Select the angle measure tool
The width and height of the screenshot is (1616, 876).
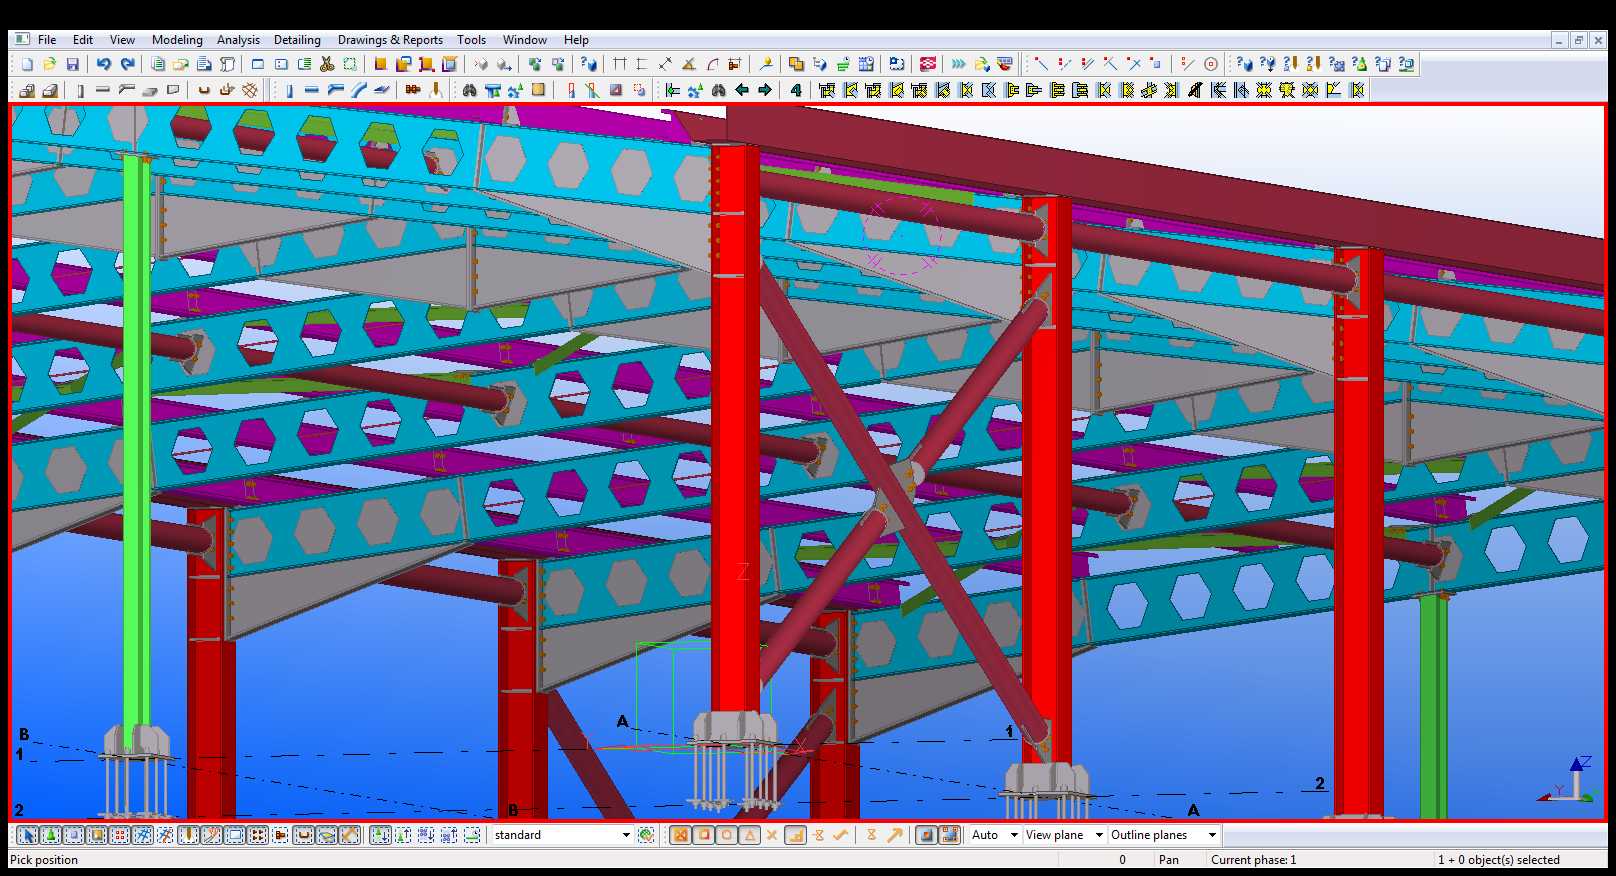689,64
